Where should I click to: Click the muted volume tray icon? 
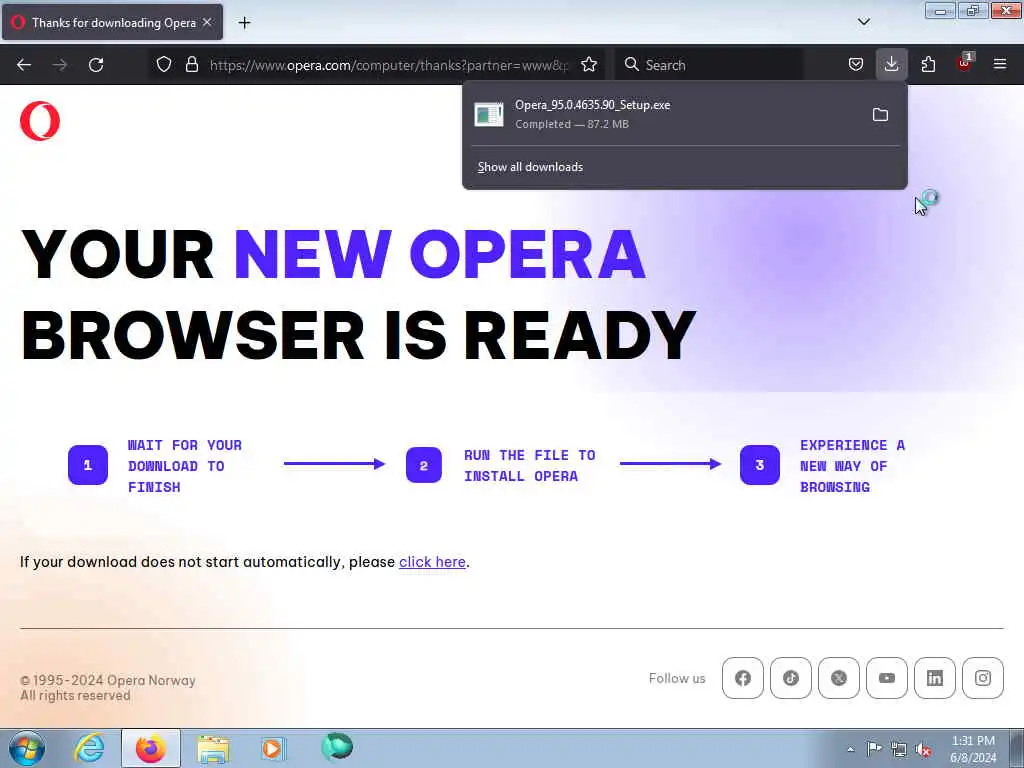coord(923,749)
